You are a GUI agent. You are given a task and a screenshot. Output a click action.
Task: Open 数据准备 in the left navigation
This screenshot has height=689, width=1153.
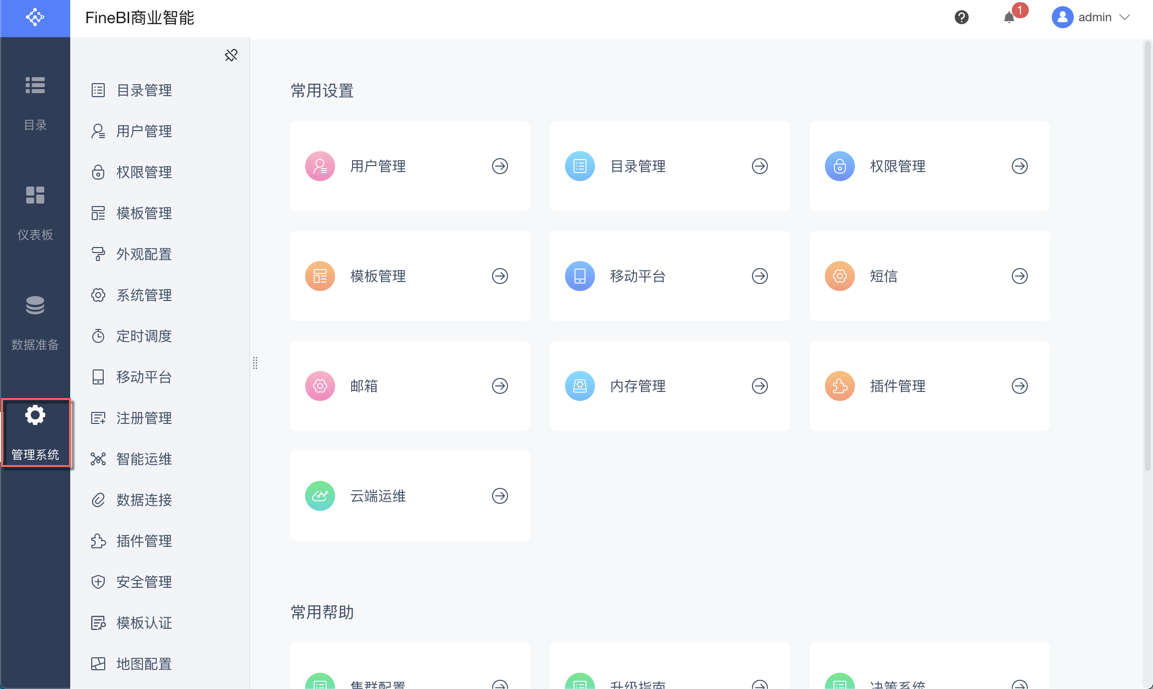pos(35,323)
